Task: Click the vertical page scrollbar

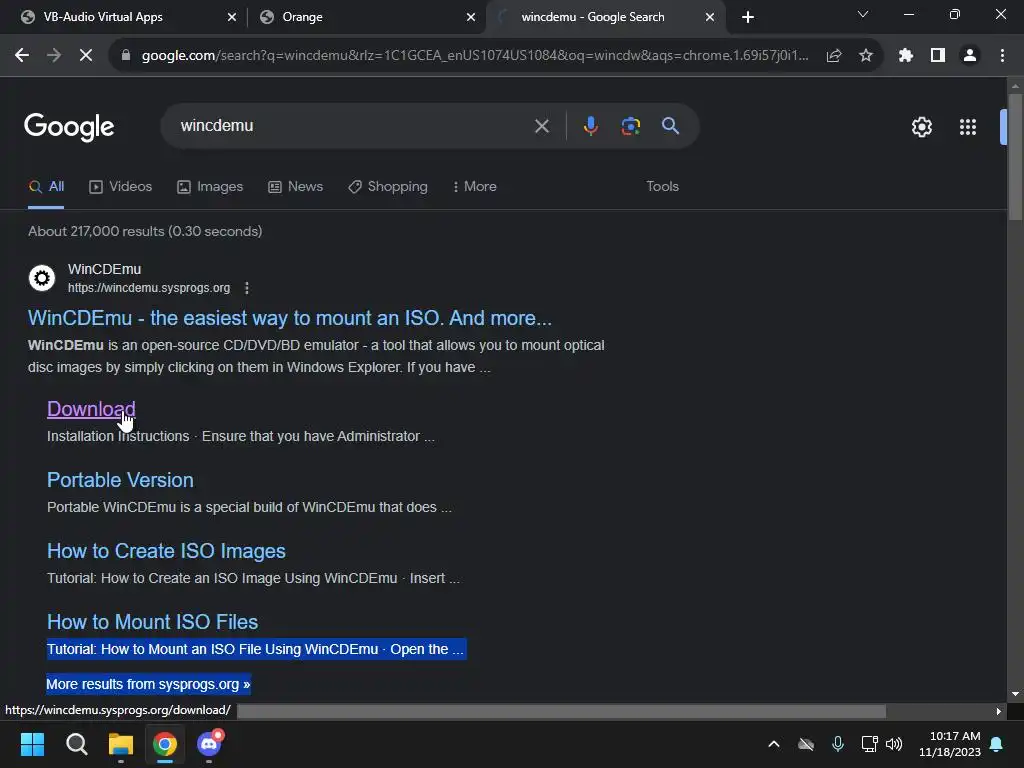Action: point(1015,157)
